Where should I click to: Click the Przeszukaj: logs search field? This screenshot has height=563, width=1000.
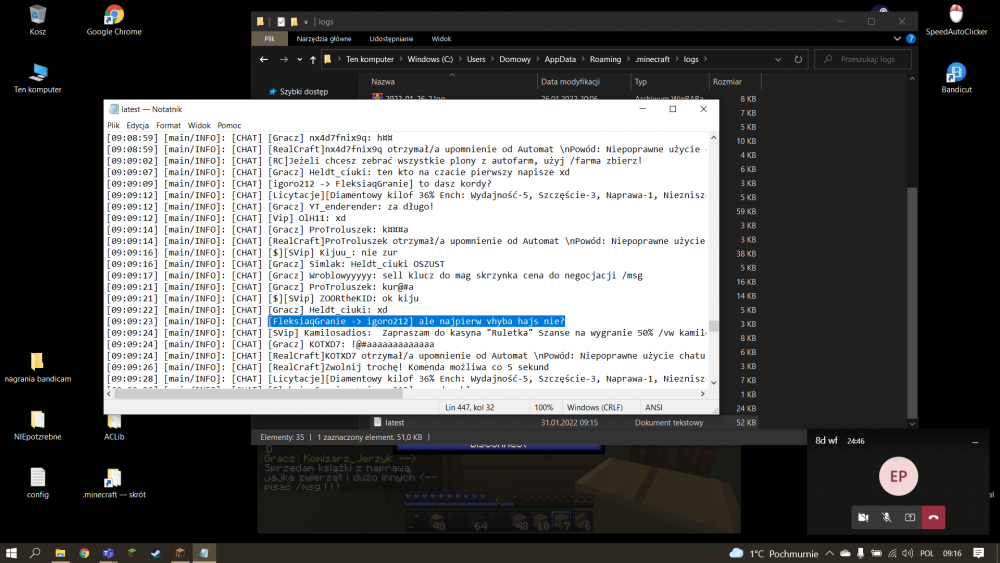[x=868, y=60]
